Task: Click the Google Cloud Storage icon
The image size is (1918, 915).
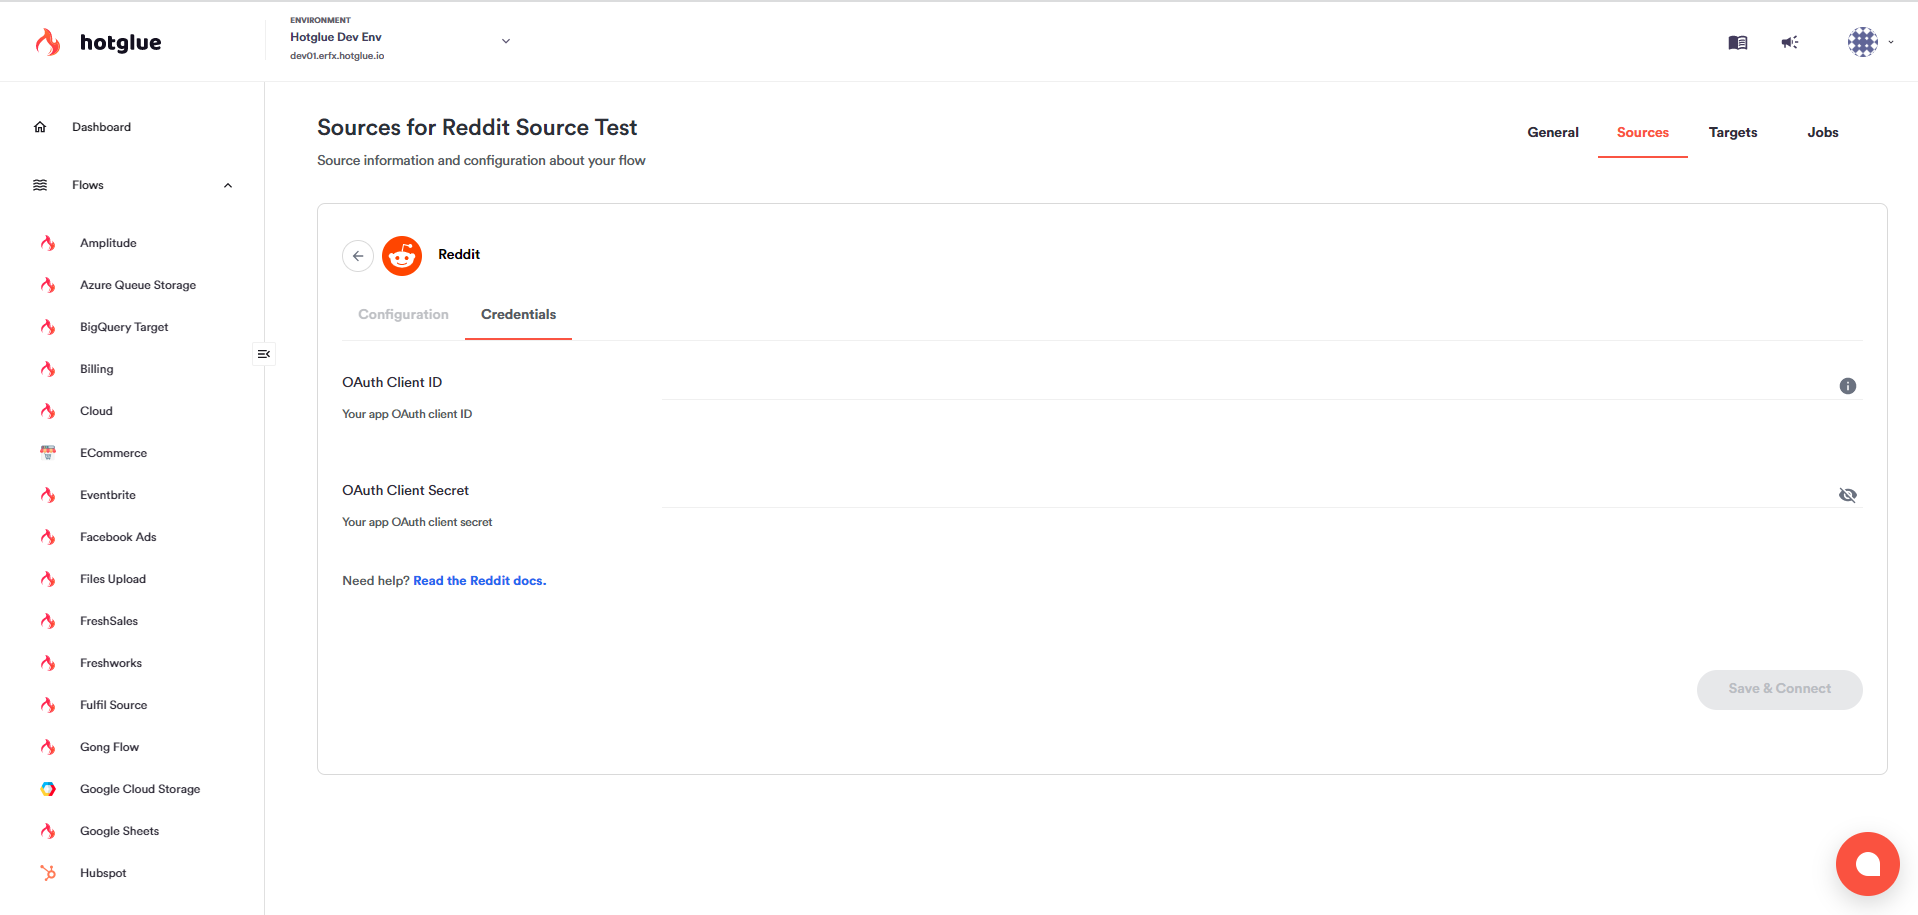Action: pyautogui.click(x=48, y=789)
